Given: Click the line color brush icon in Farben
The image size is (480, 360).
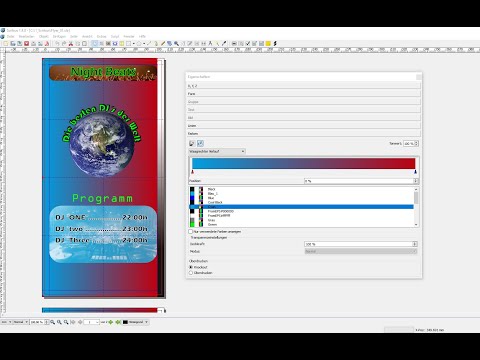Looking at the screenshot, I should [192, 143].
